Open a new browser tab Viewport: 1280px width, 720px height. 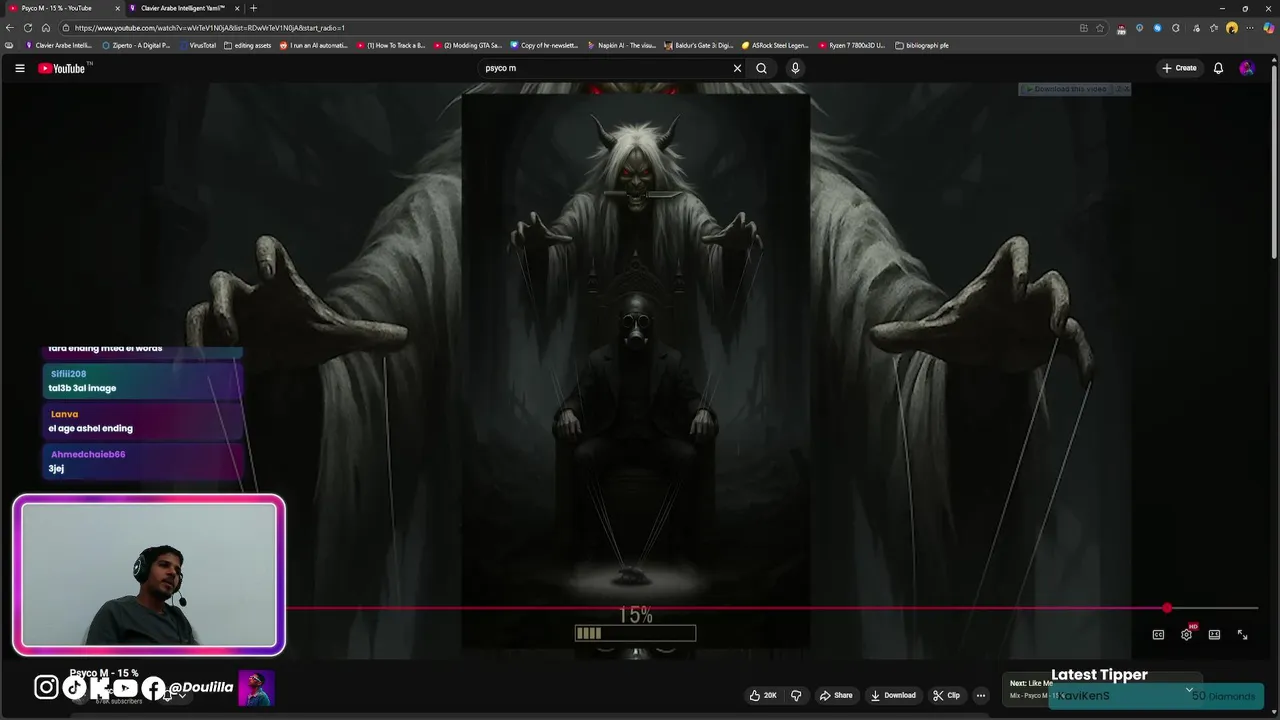pyautogui.click(x=253, y=8)
